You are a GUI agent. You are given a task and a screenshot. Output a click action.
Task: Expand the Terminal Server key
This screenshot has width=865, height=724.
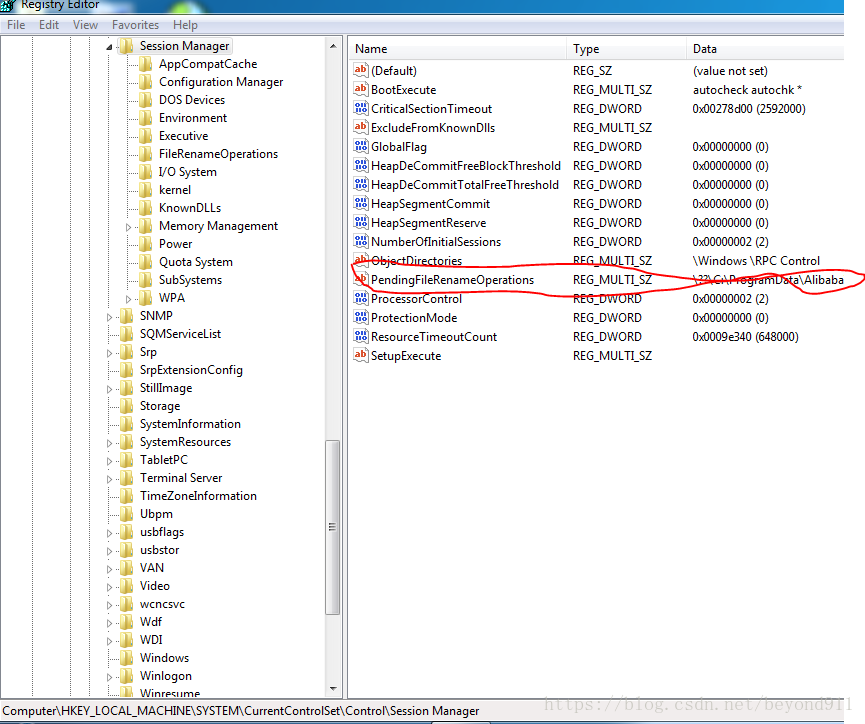click(109, 479)
